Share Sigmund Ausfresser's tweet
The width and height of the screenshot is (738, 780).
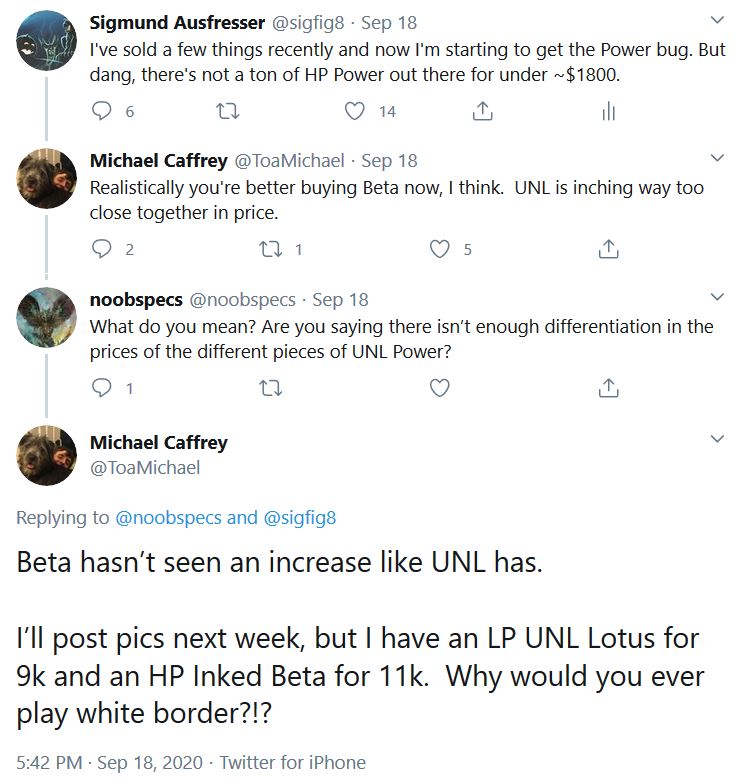pos(482,112)
